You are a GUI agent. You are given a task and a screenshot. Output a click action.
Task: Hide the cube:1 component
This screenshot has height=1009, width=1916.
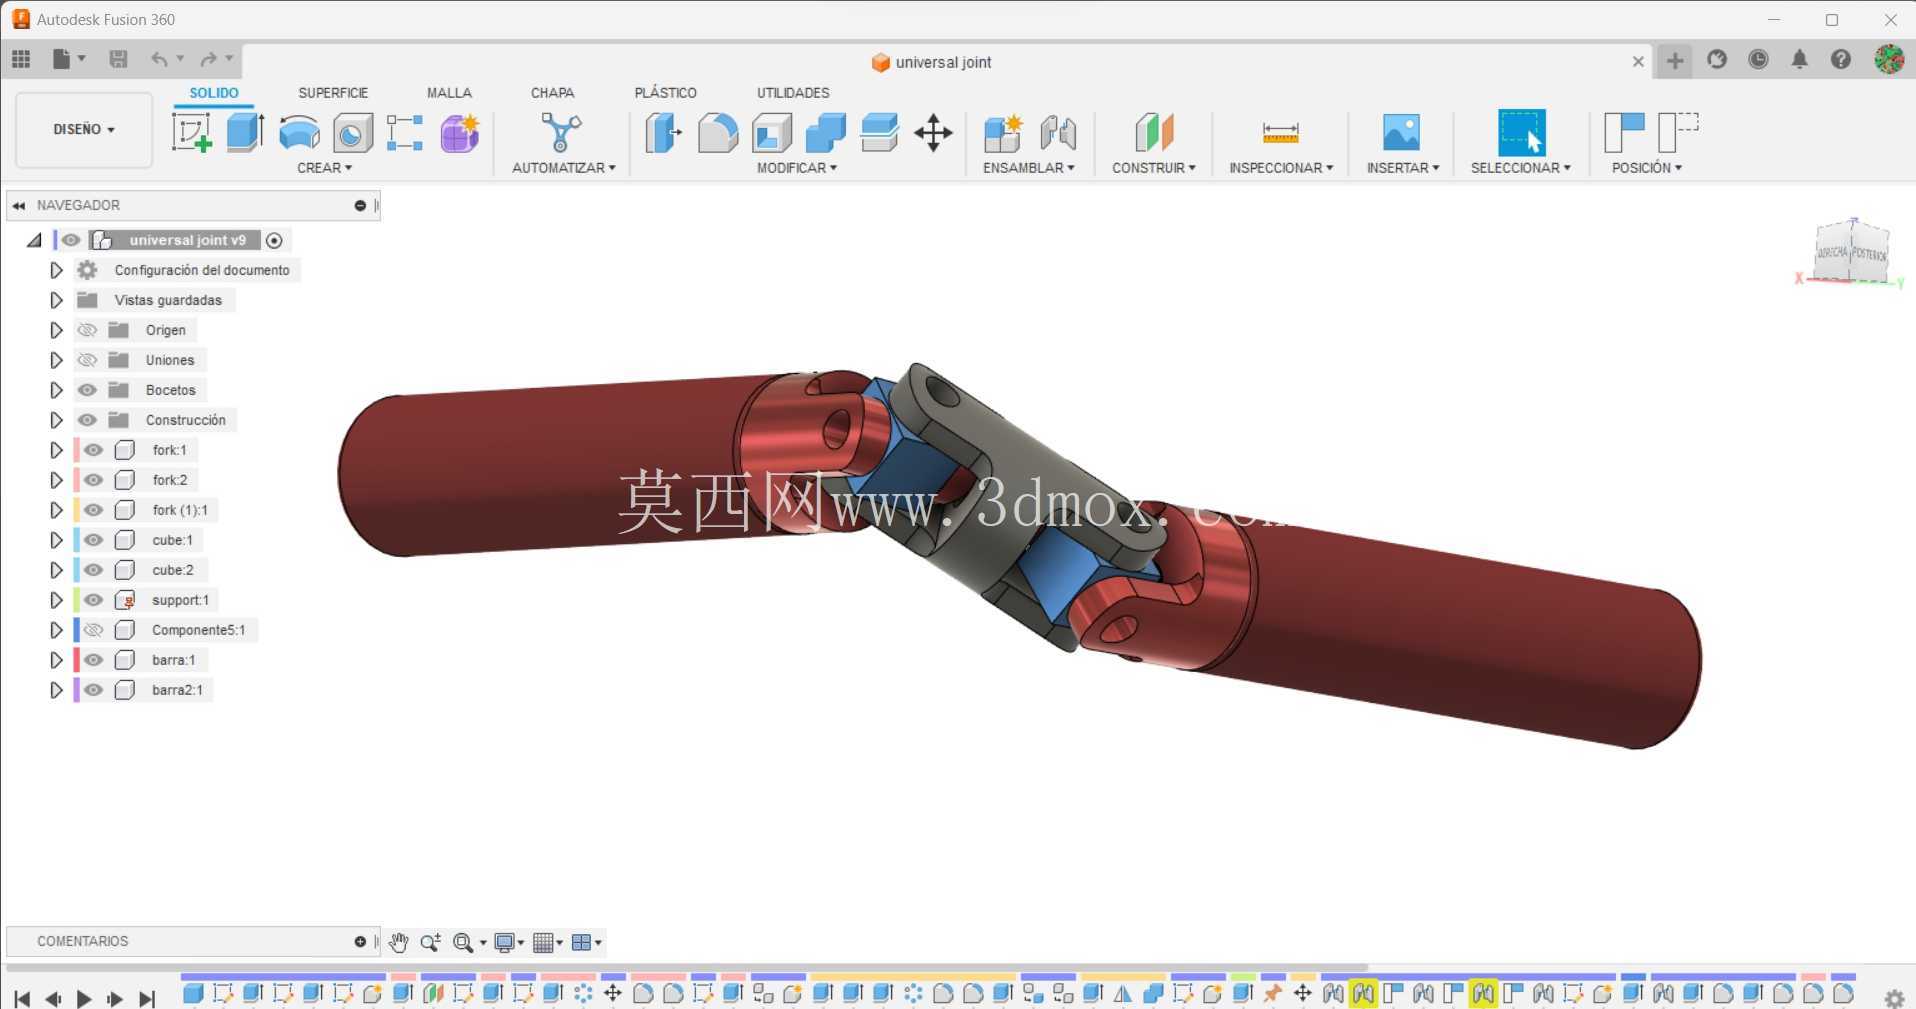(x=93, y=540)
